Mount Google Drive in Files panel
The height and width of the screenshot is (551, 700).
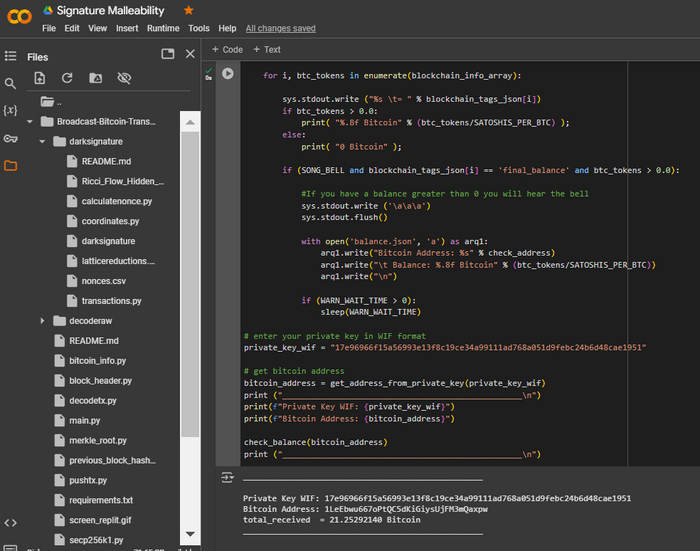point(95,78)
